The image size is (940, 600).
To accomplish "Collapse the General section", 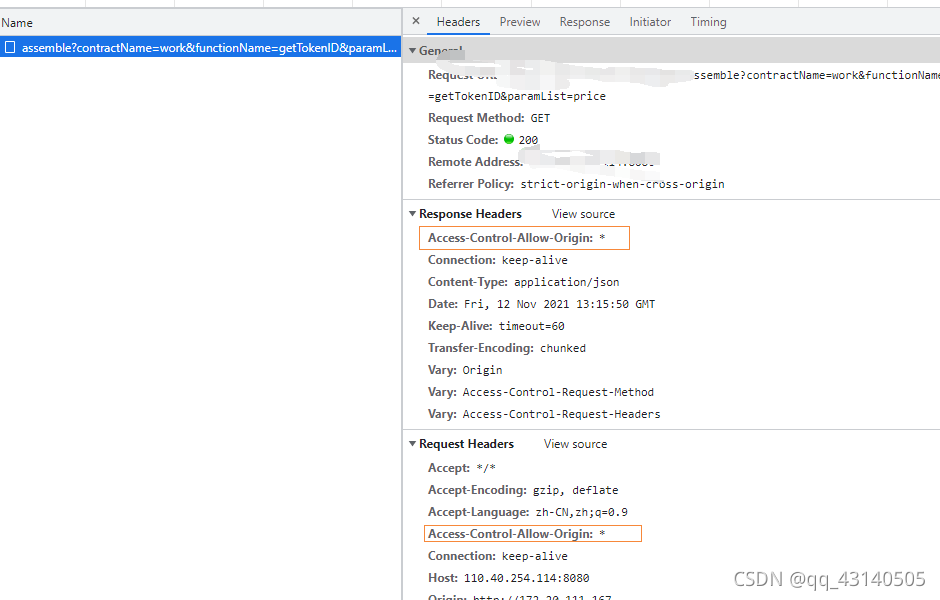I will (x=412, y=50).
